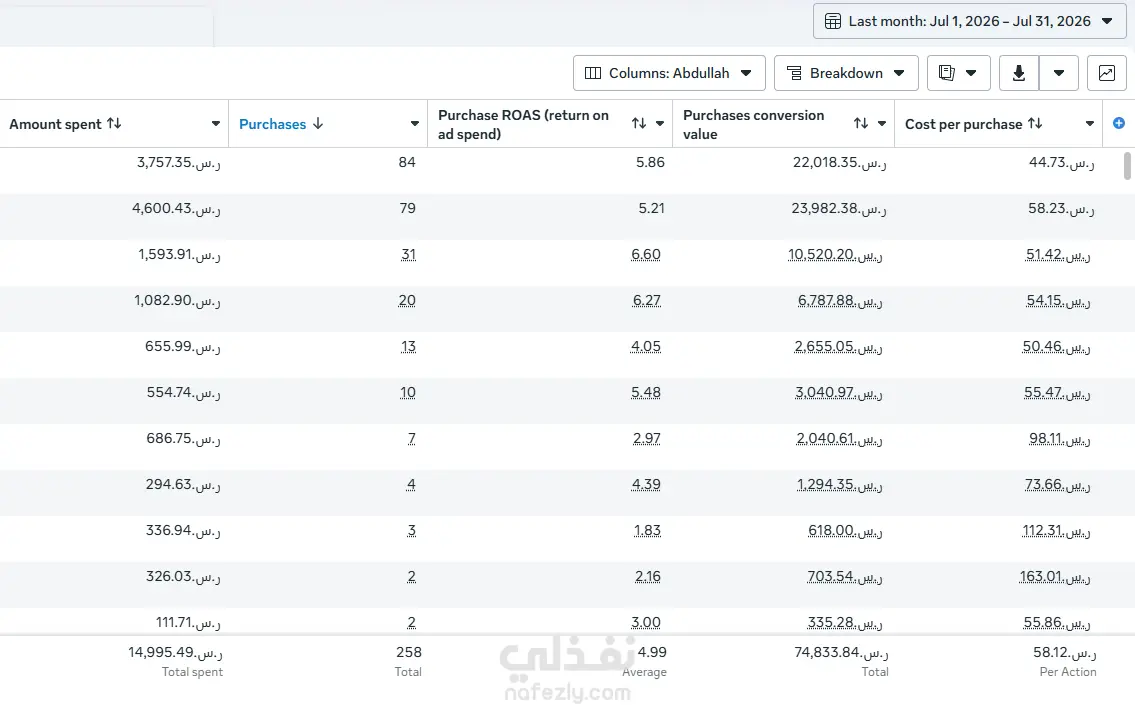
Task: Open Purchases column options arrow
Action: coord(415,124)
